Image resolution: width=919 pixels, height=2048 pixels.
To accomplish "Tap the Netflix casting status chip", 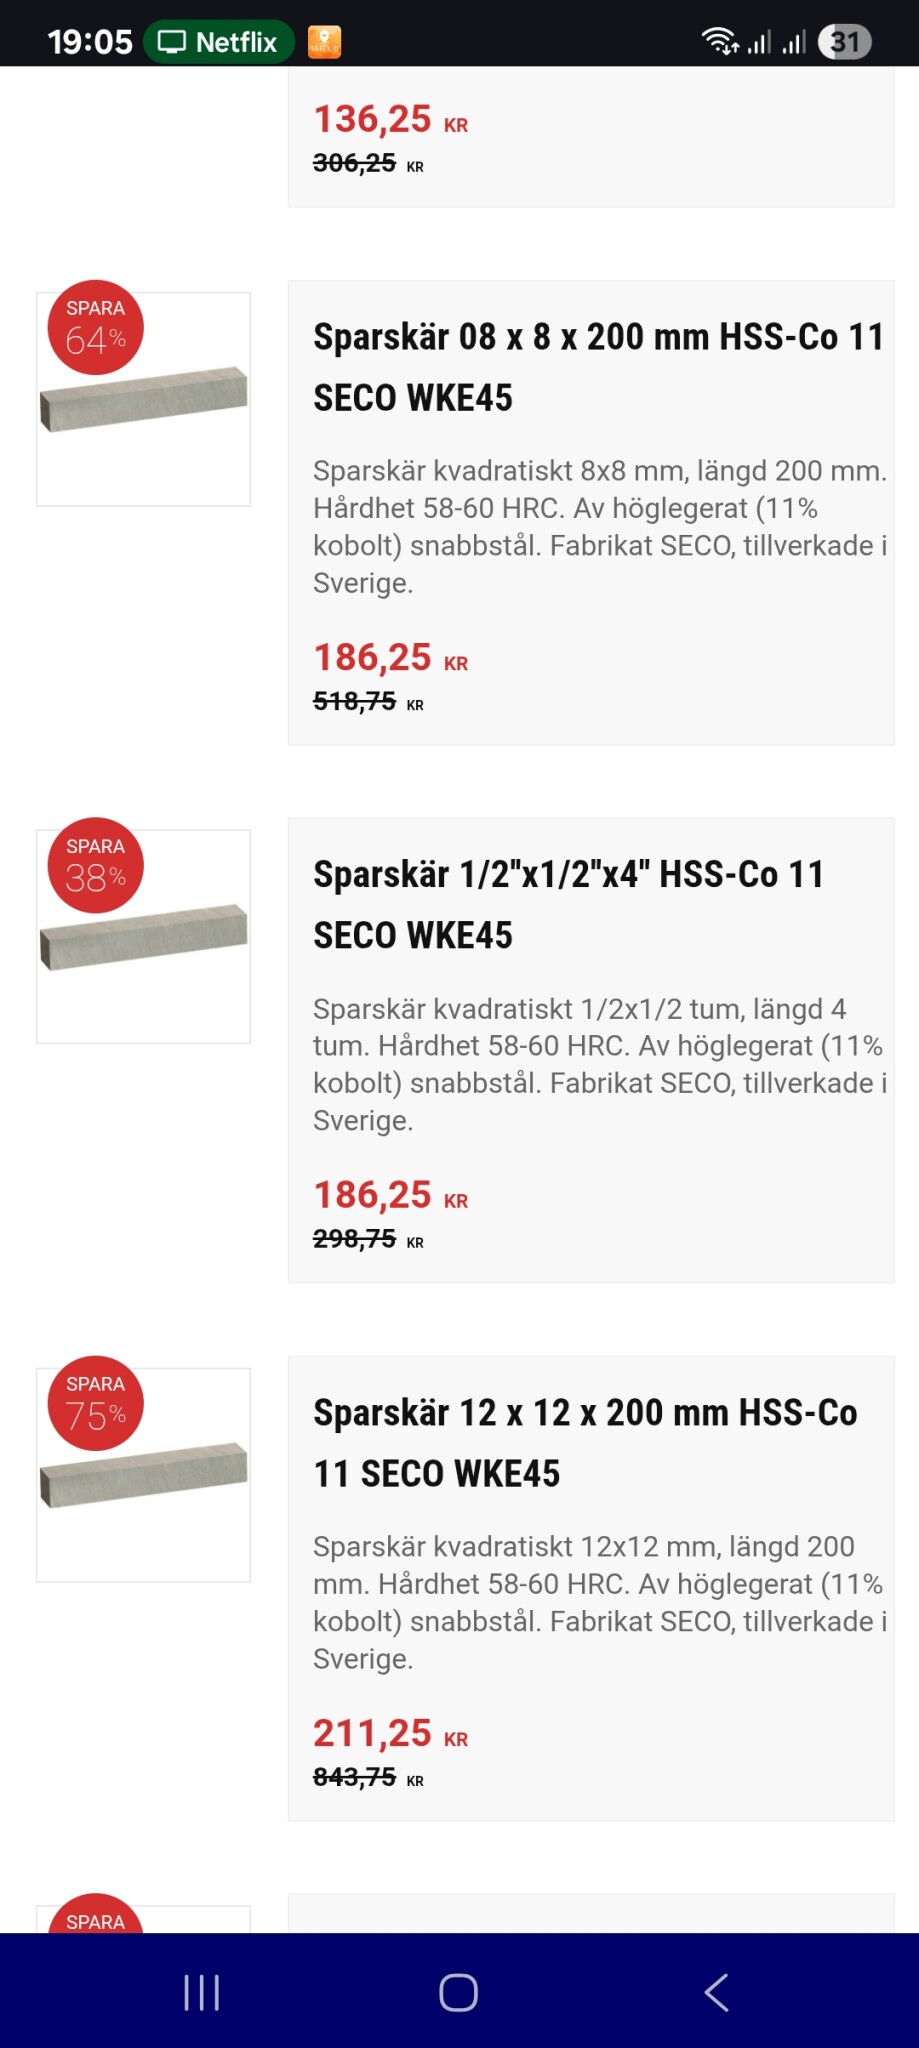I will [x=219, y=42].
